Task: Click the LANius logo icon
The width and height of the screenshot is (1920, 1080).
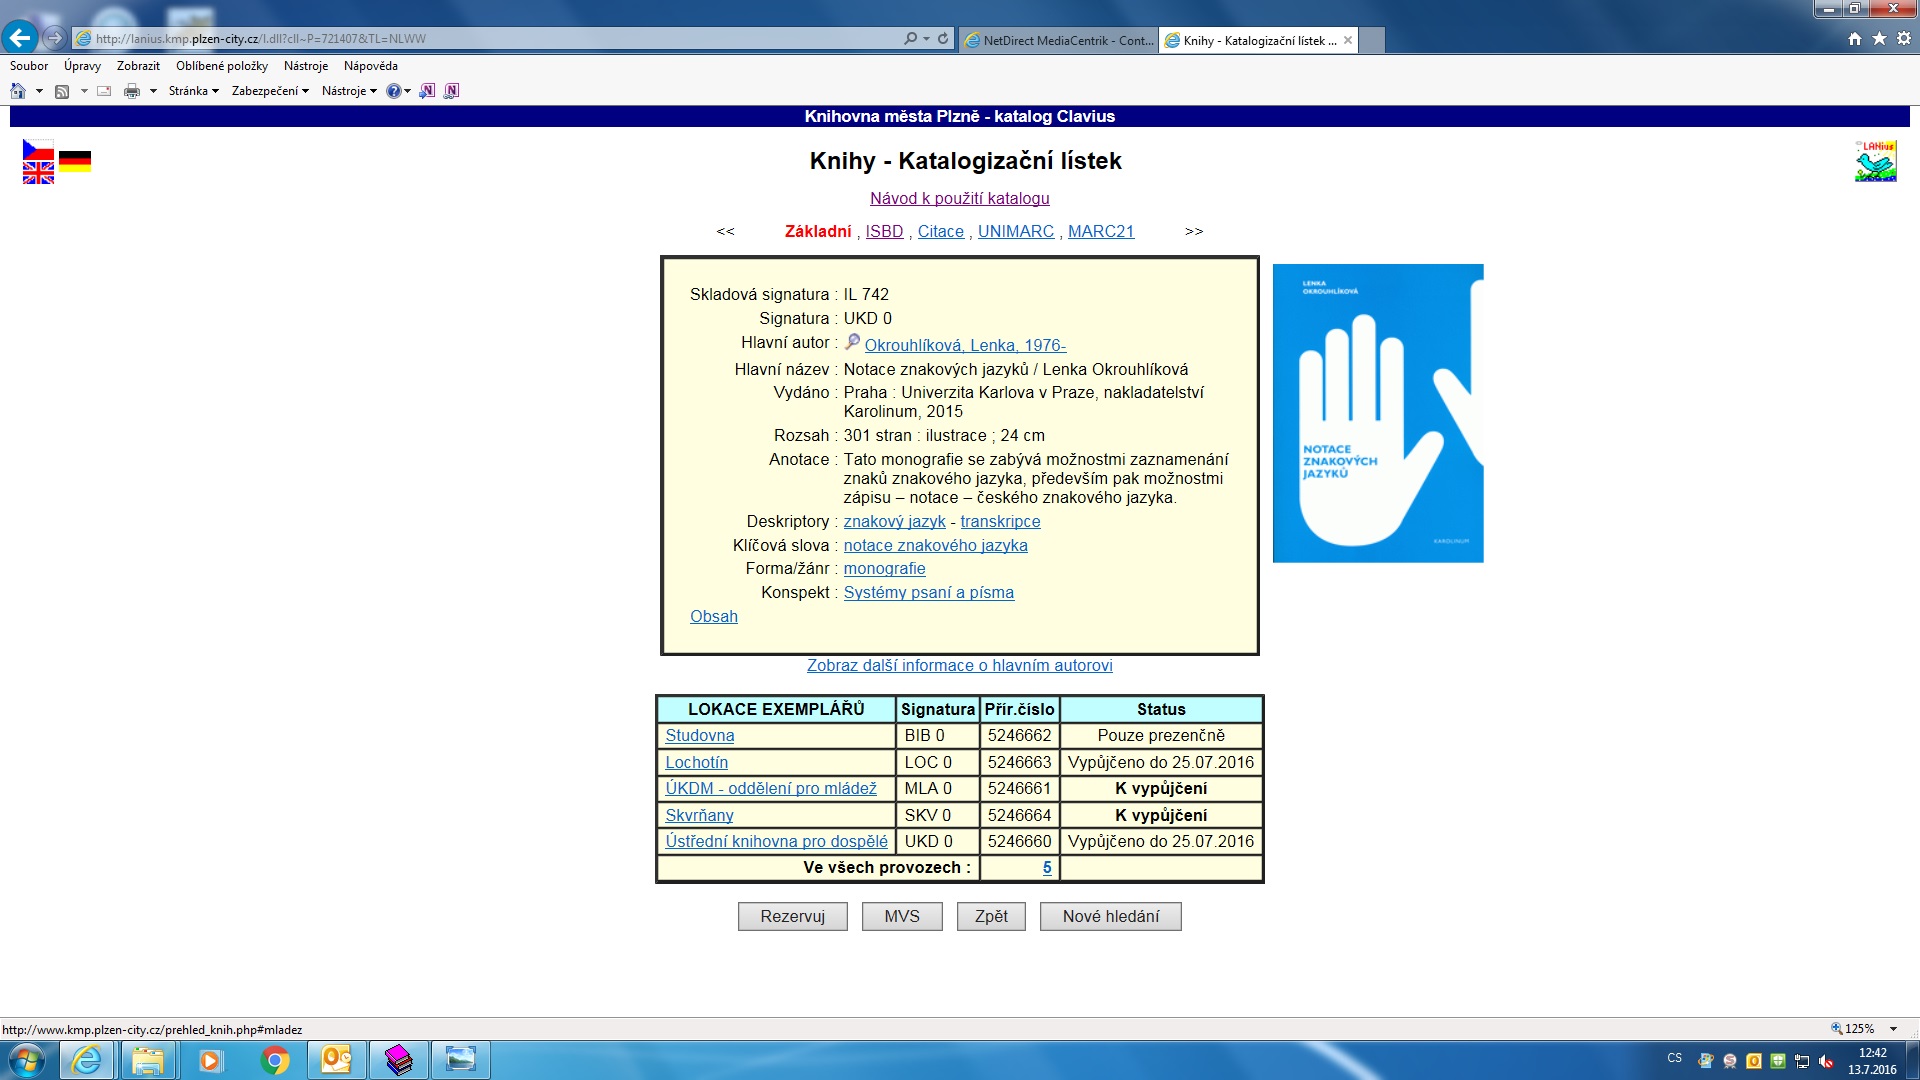Action: (1875, 161)
